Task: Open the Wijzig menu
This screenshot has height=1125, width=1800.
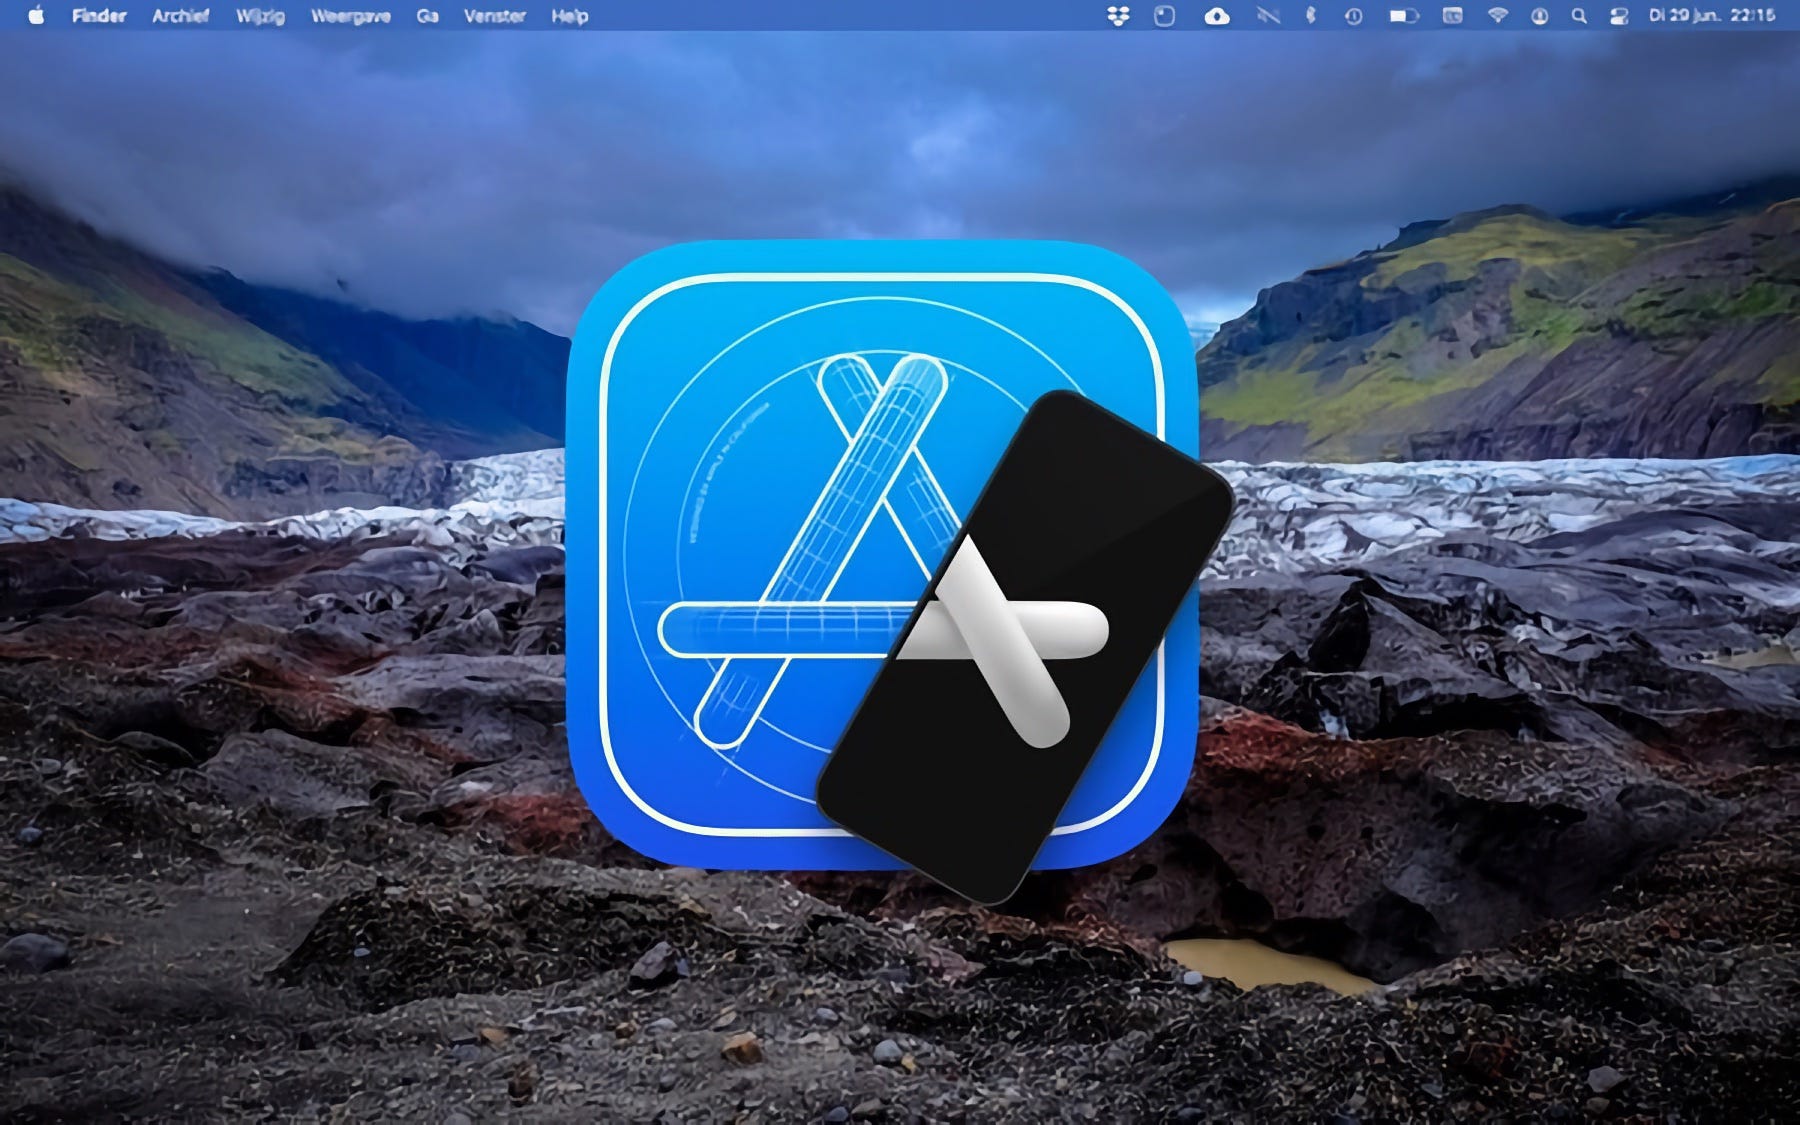Action: point(260,16)
